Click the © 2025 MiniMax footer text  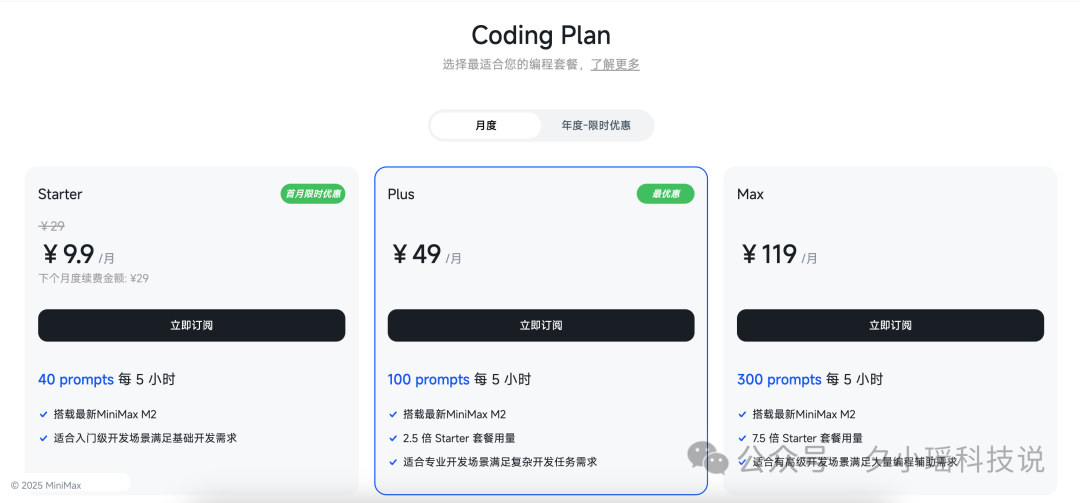pyautogui.click(x=46, y=485)
